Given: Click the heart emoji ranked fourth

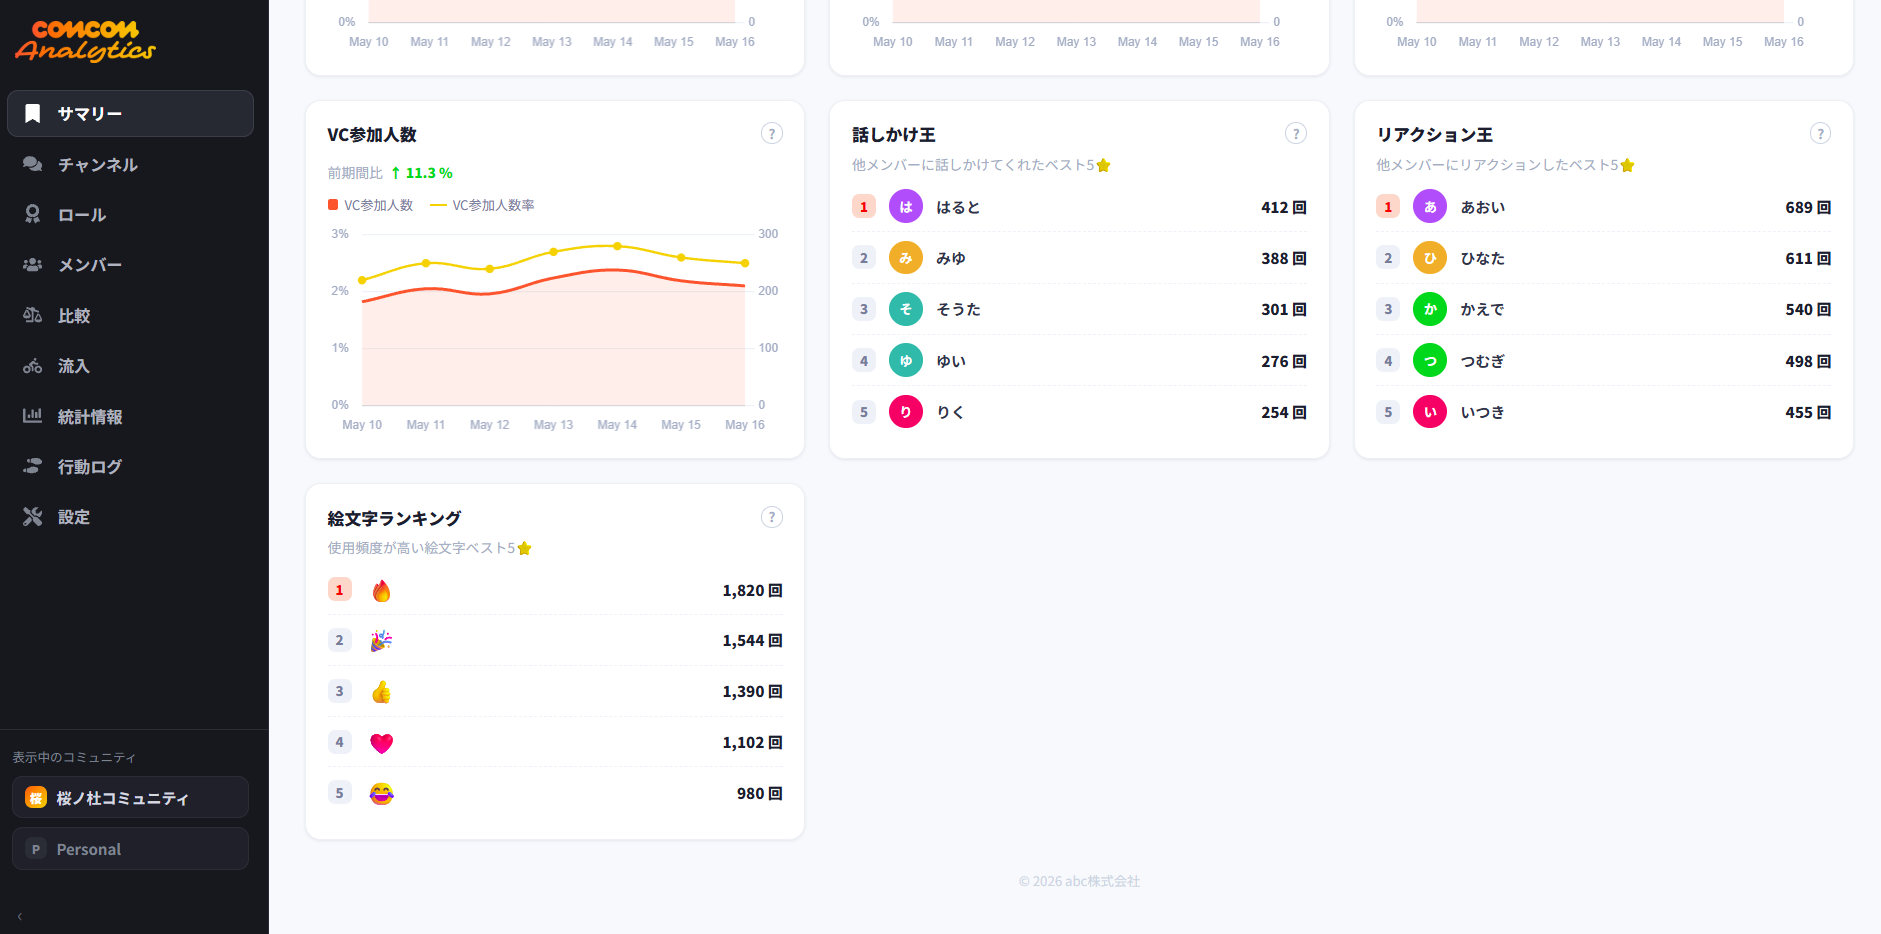Looking at the screenshot, I should (x=381, y=743).
